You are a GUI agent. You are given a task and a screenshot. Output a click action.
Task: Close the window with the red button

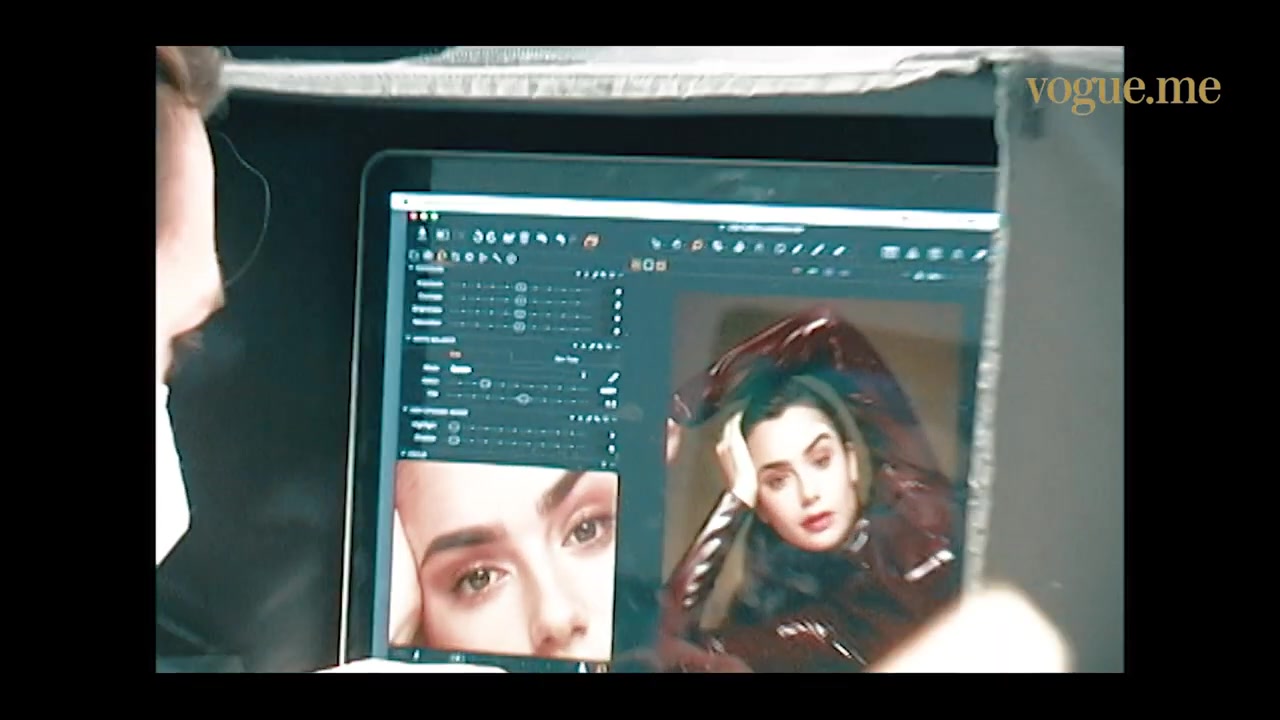click(413, 216)
